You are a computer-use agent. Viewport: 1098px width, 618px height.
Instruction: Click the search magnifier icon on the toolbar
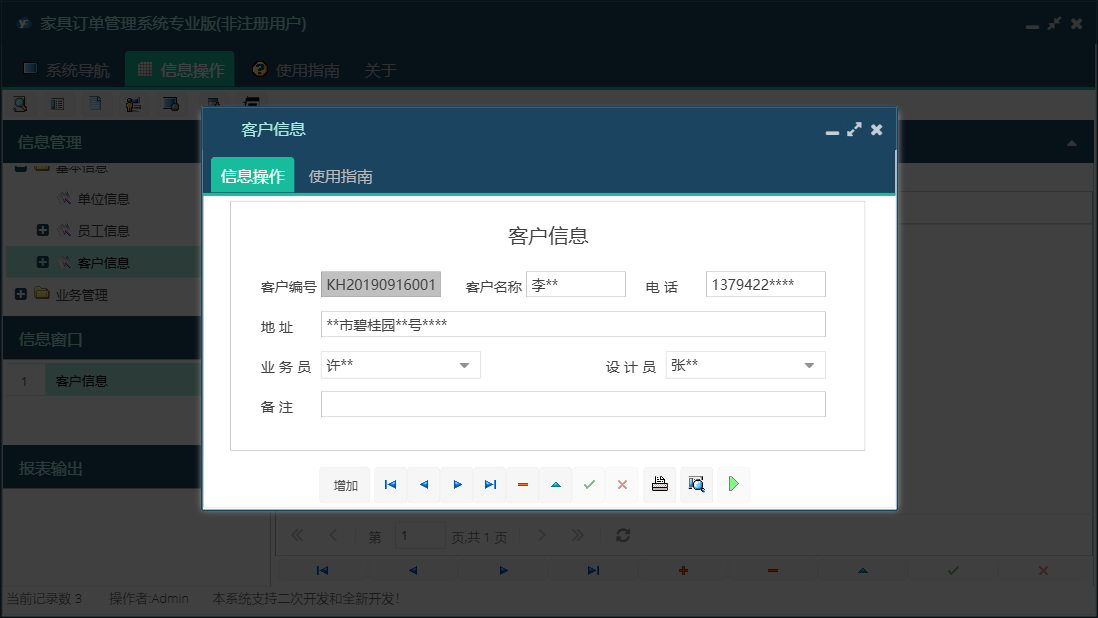(19, 103)
